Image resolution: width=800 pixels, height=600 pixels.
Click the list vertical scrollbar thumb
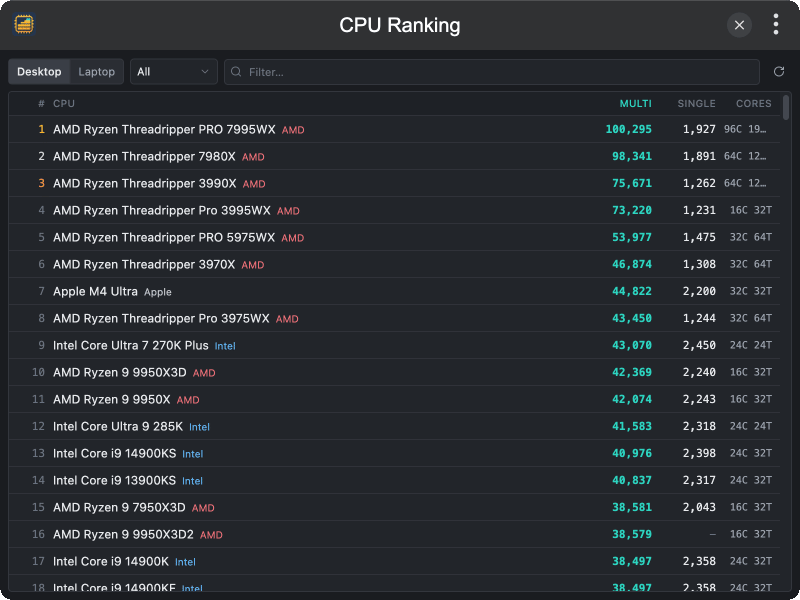[x=786, y=107]
